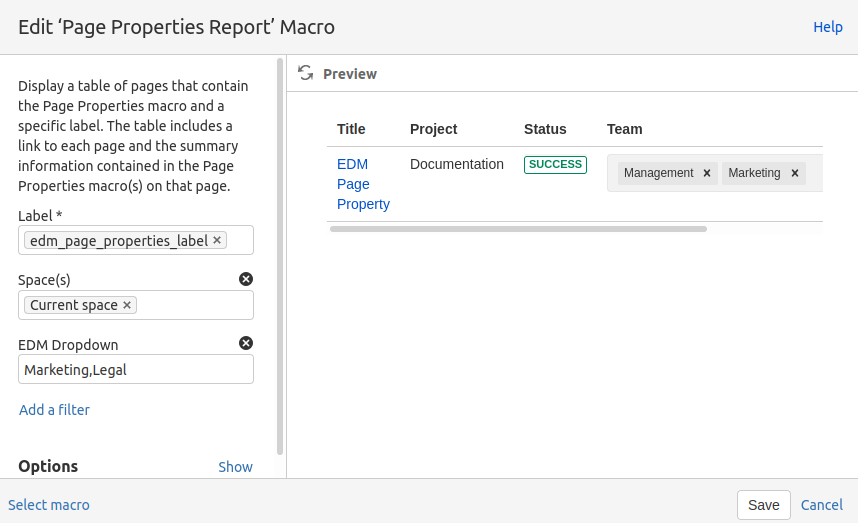
Task: Cancel editing the macro
Action: click(x=821, y=505)
